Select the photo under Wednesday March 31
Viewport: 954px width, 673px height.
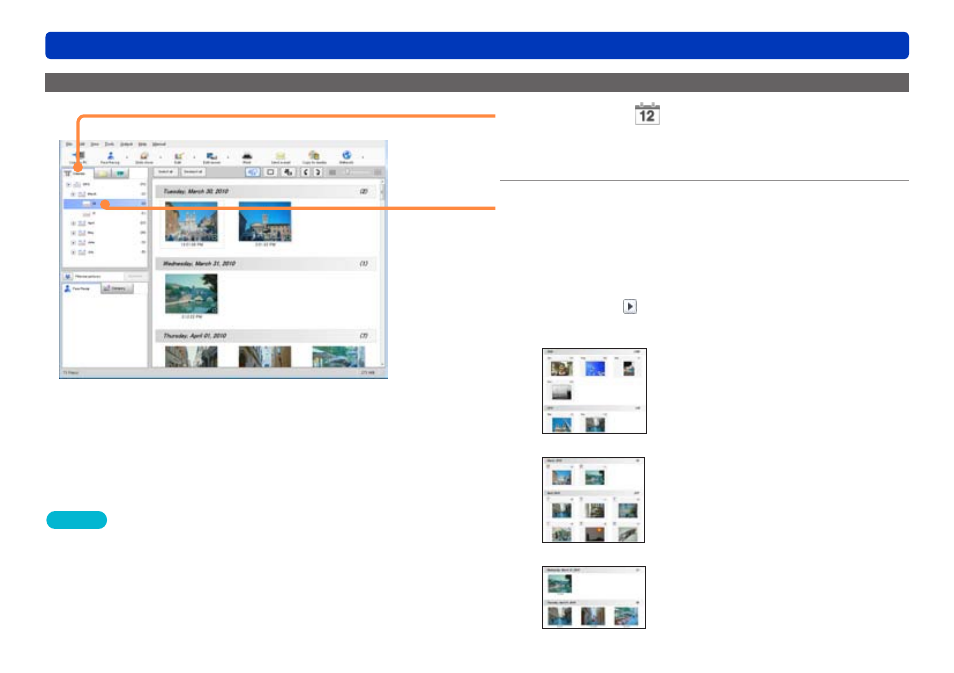click(x=191, y=294)
